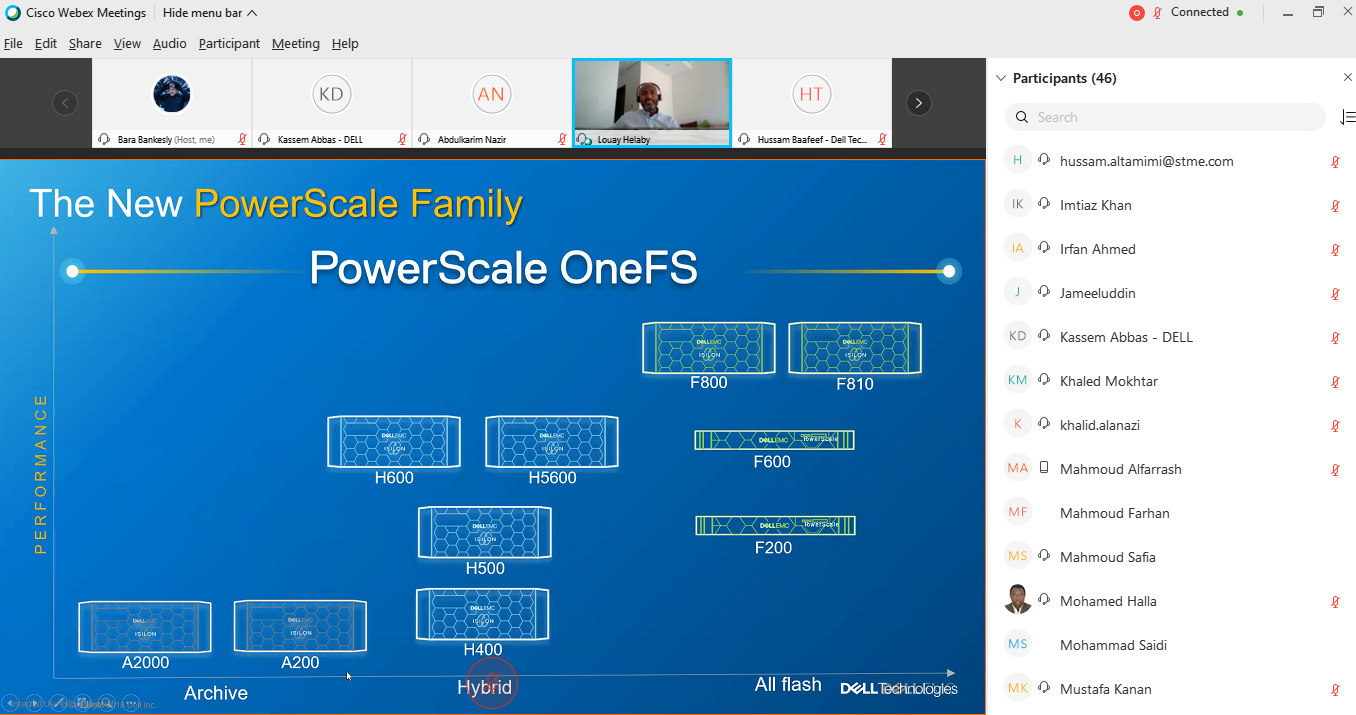Show next video thumbnails with right arrow
Viewport: 1356px width, 715px height.
click(918, 103)
